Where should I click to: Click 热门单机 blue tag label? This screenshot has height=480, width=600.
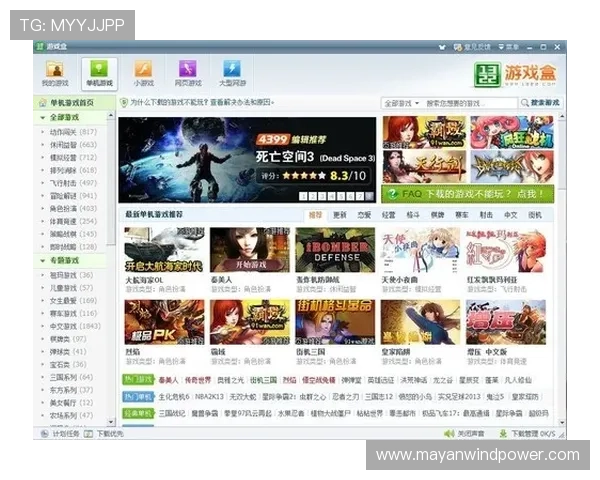tap(138, 397)
